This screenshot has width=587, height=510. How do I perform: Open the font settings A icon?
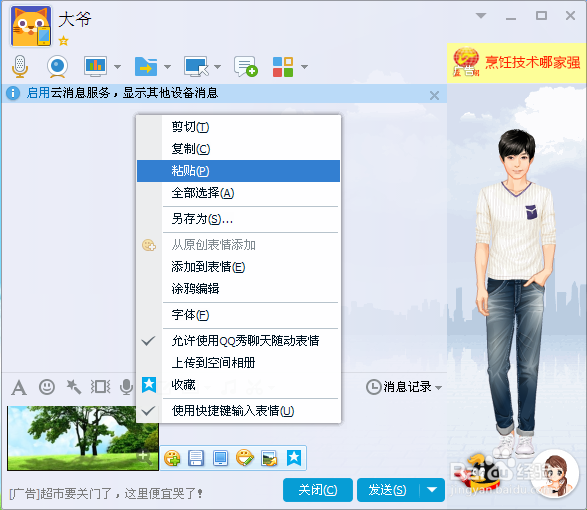pyautogui.click(x=19, y=387)
